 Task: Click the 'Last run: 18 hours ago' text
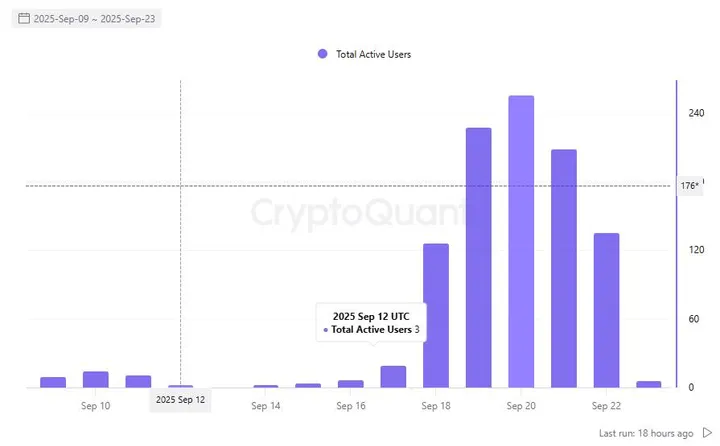pos(646,433)
